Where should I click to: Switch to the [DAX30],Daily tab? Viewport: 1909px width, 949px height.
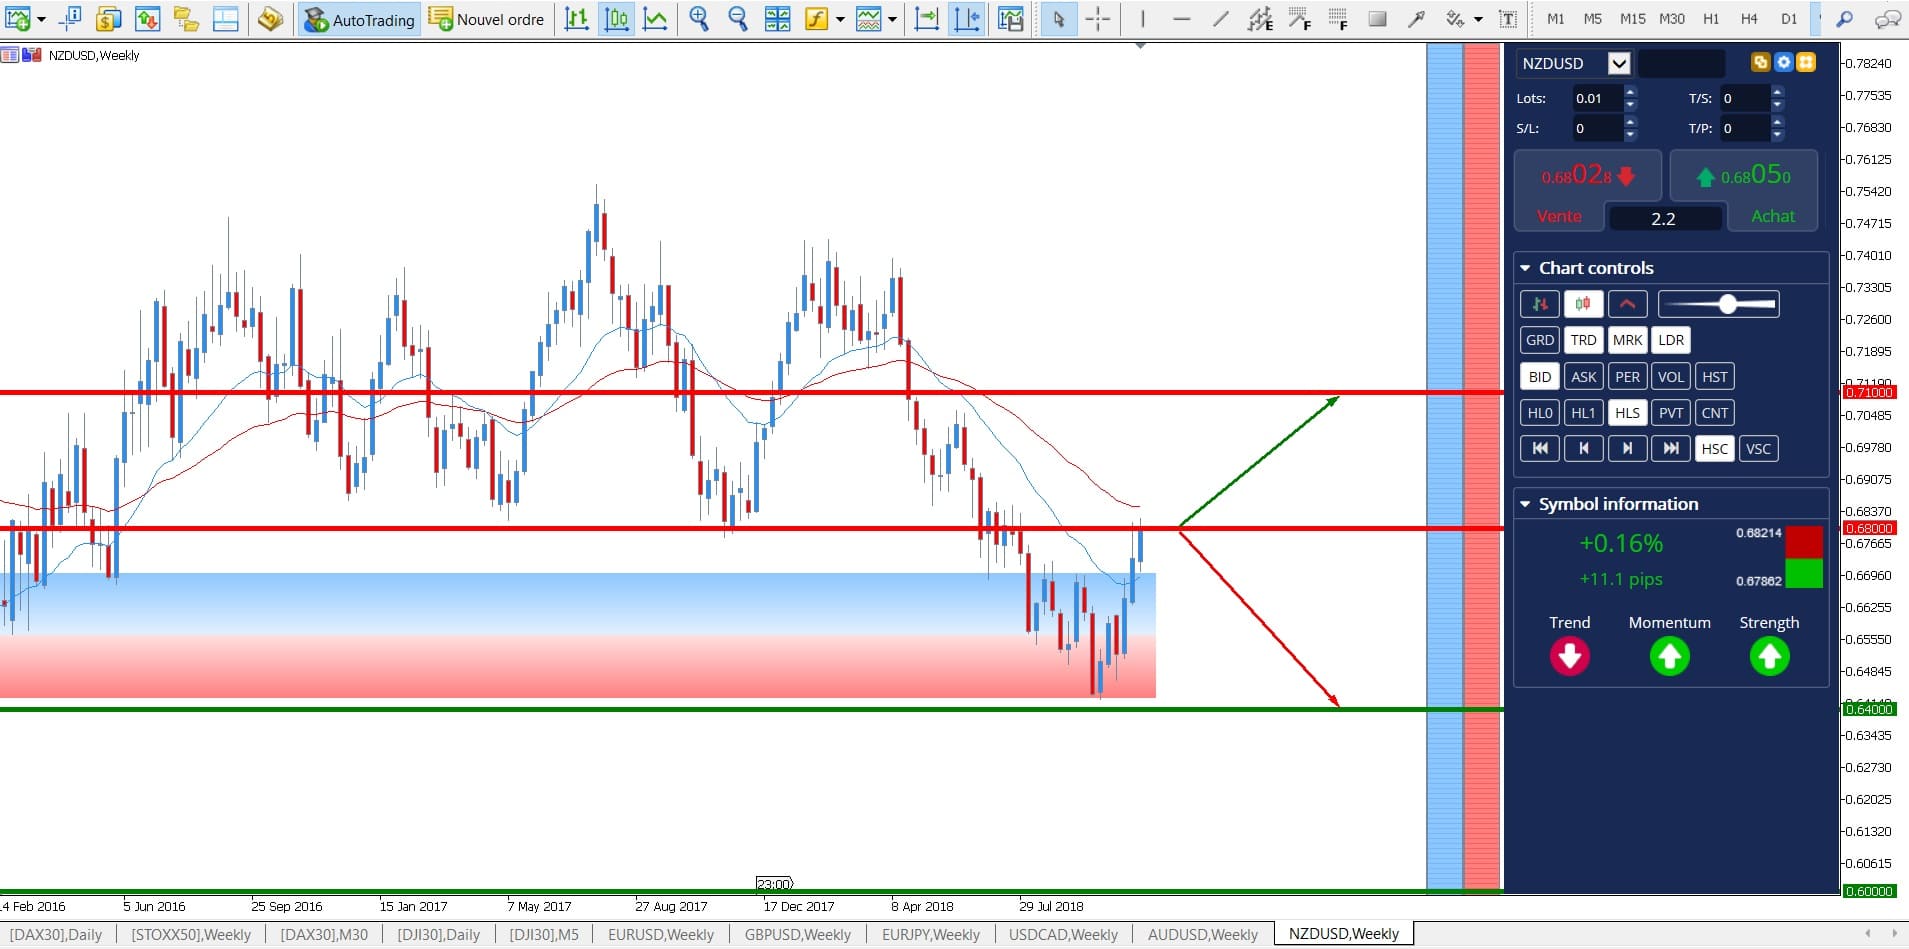click(56, 934)
